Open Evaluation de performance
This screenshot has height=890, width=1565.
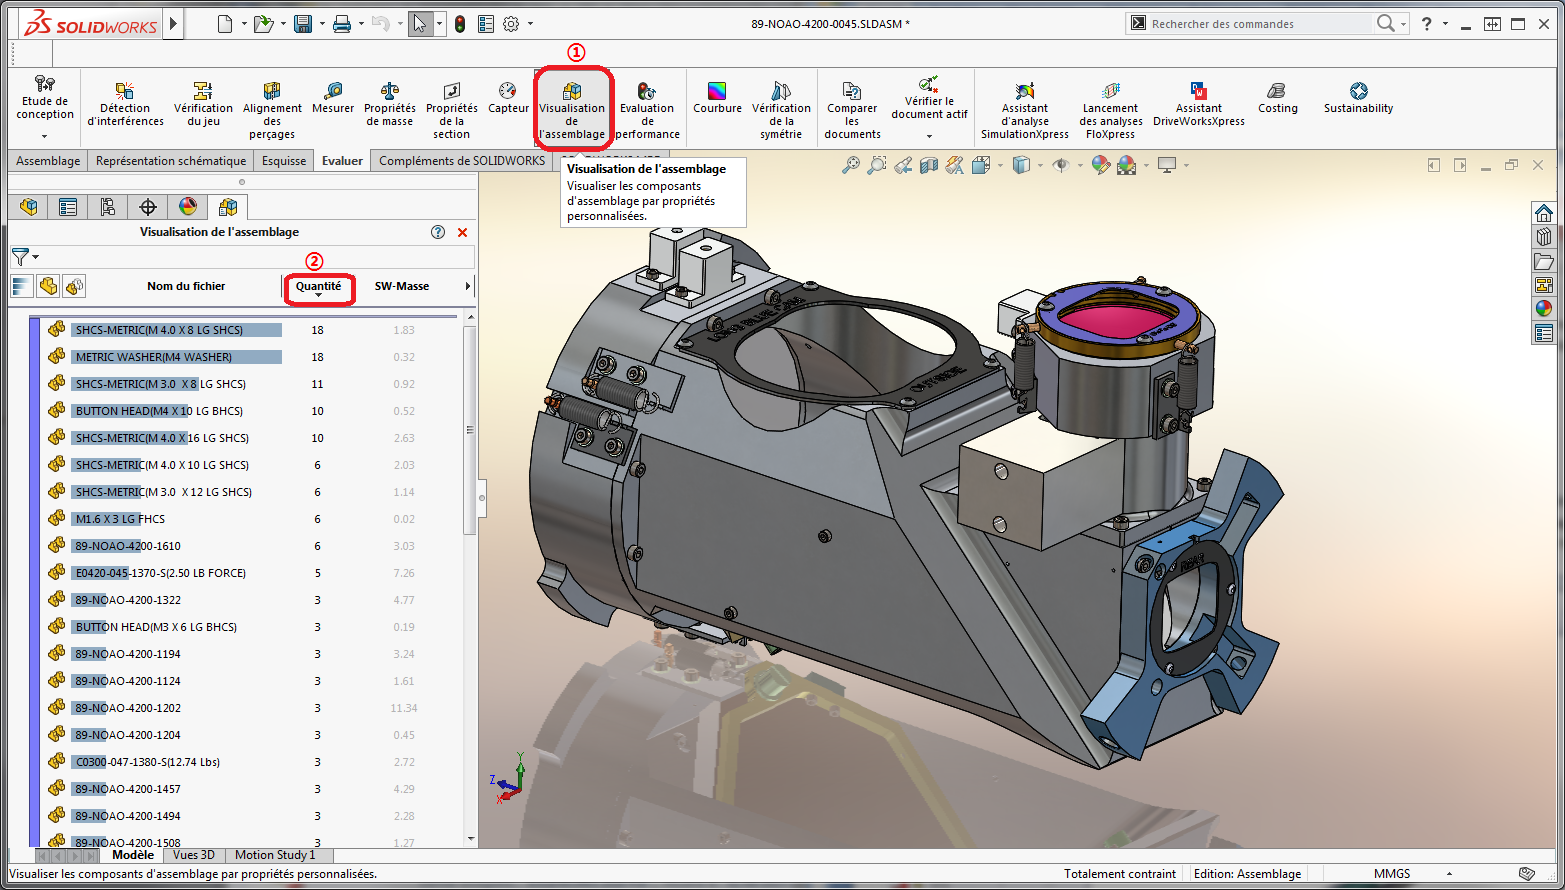click(x=647, y=111)
